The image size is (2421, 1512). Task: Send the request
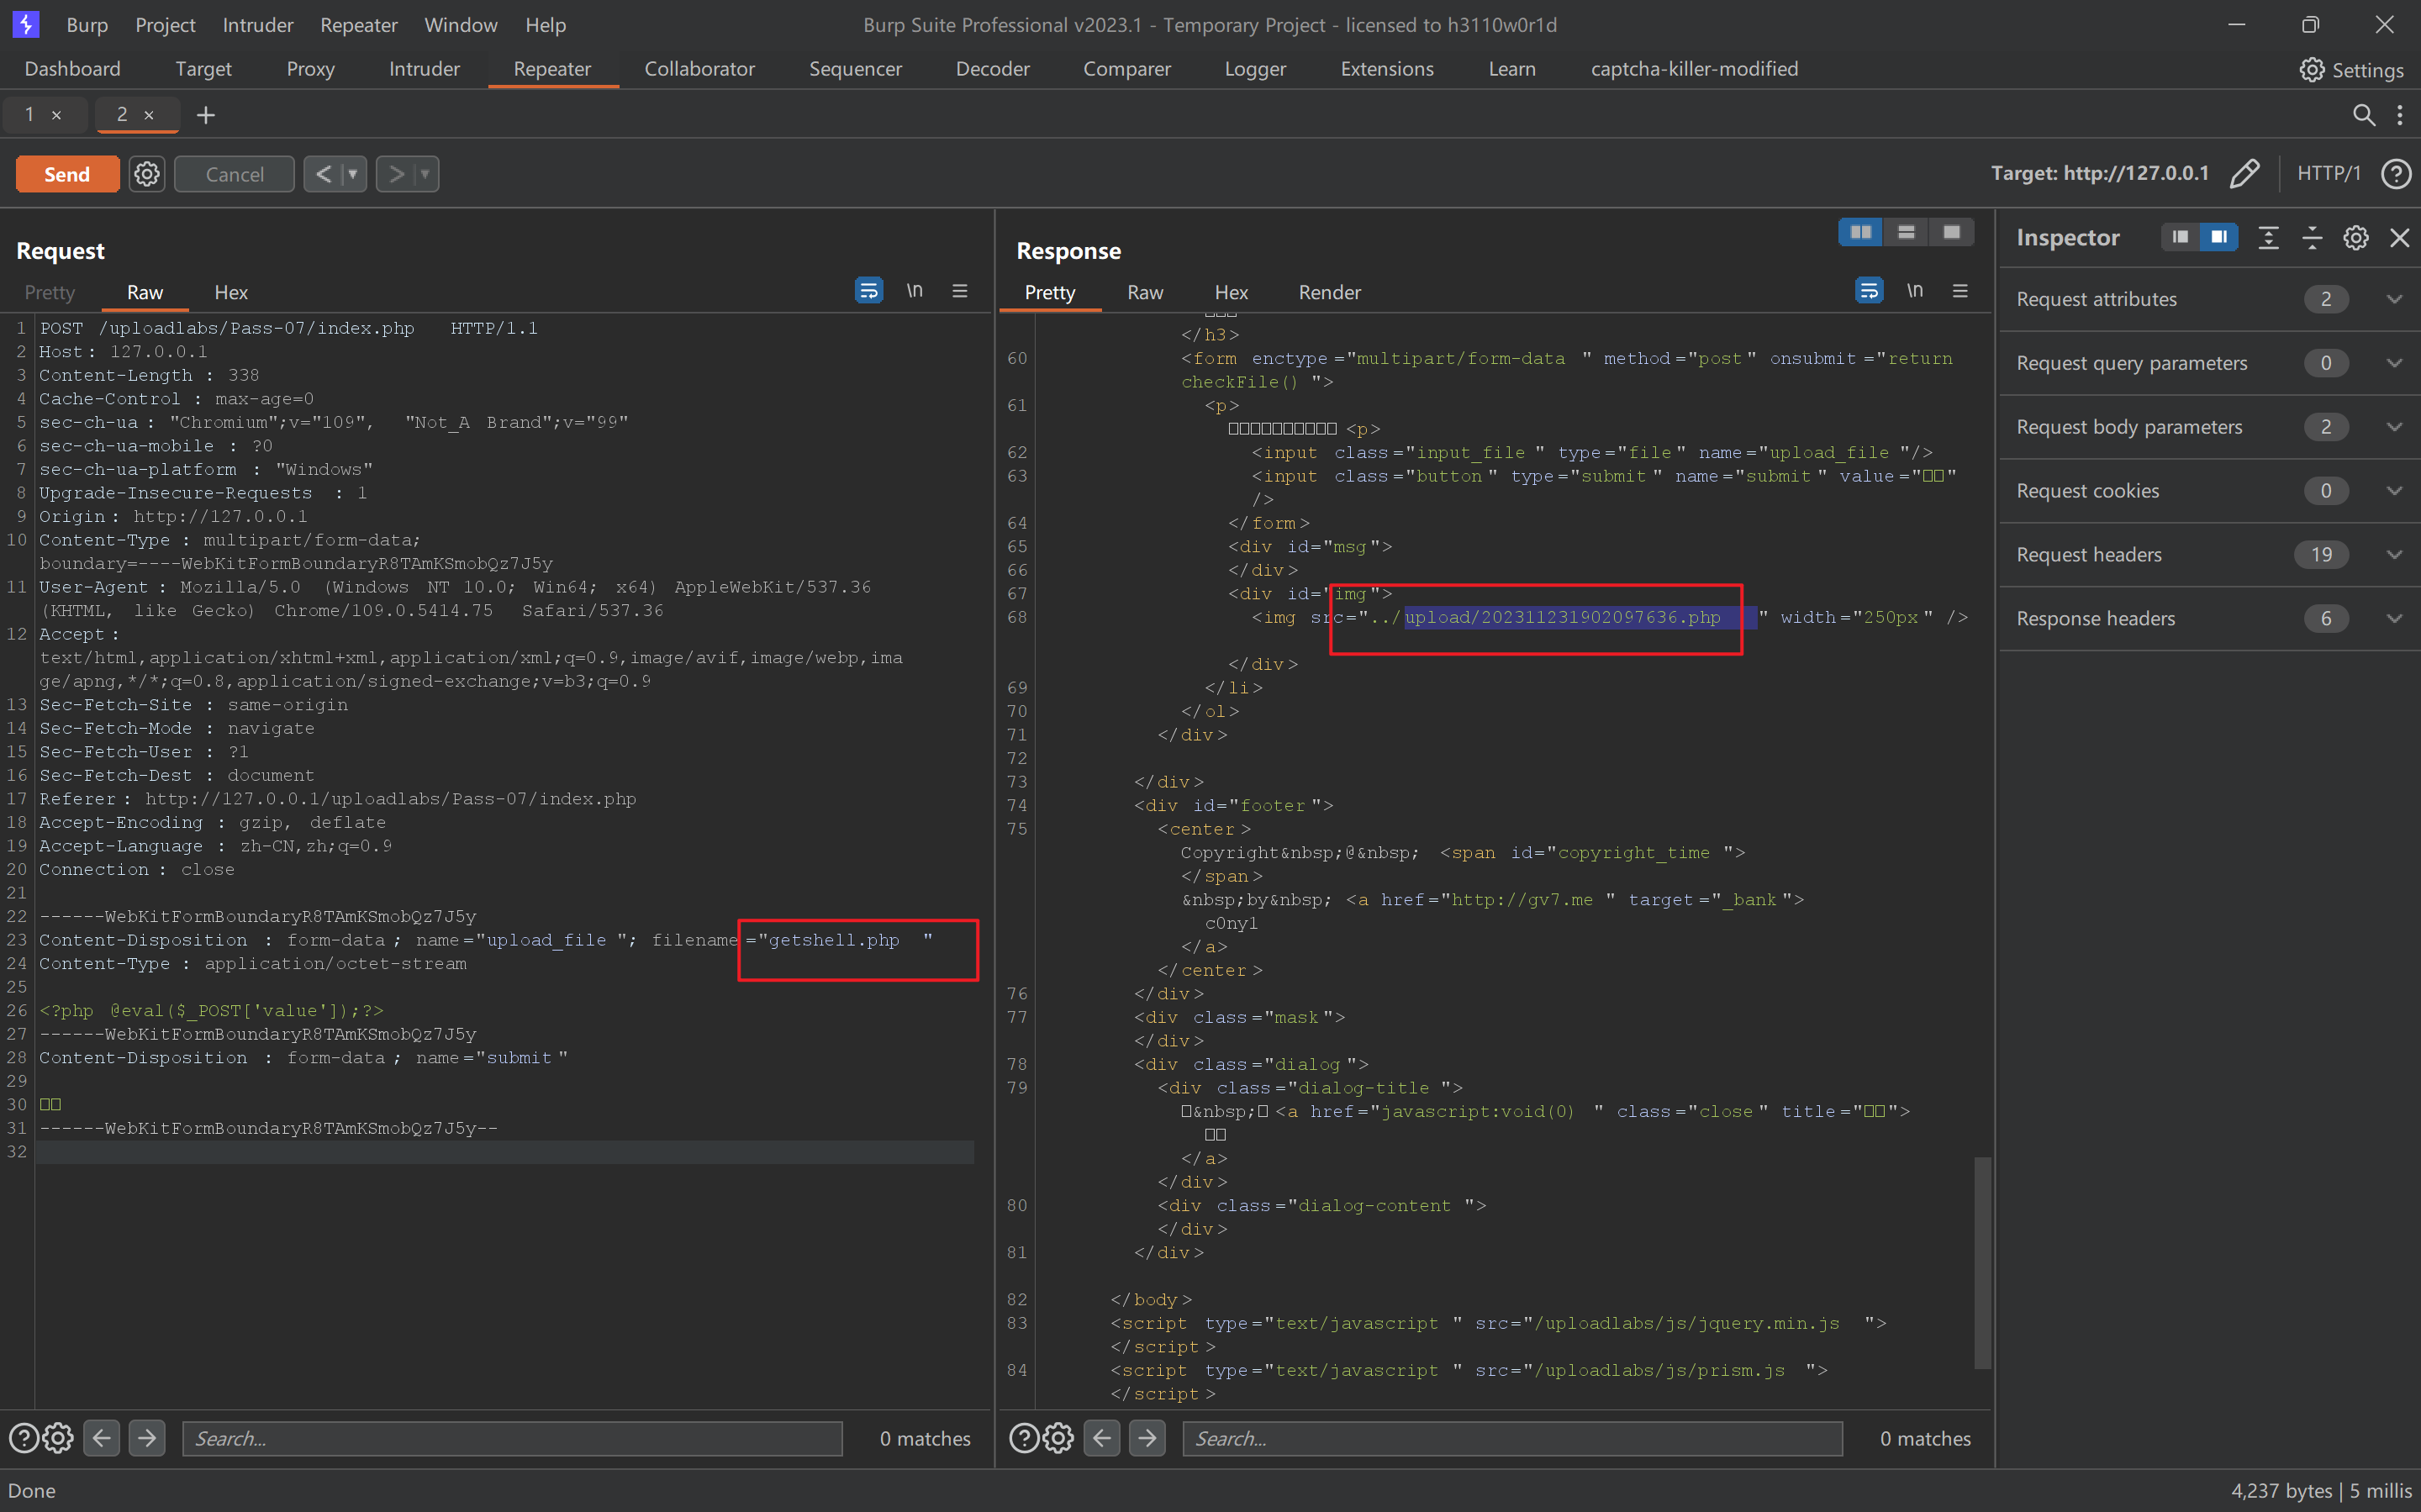tap(67, 174)
